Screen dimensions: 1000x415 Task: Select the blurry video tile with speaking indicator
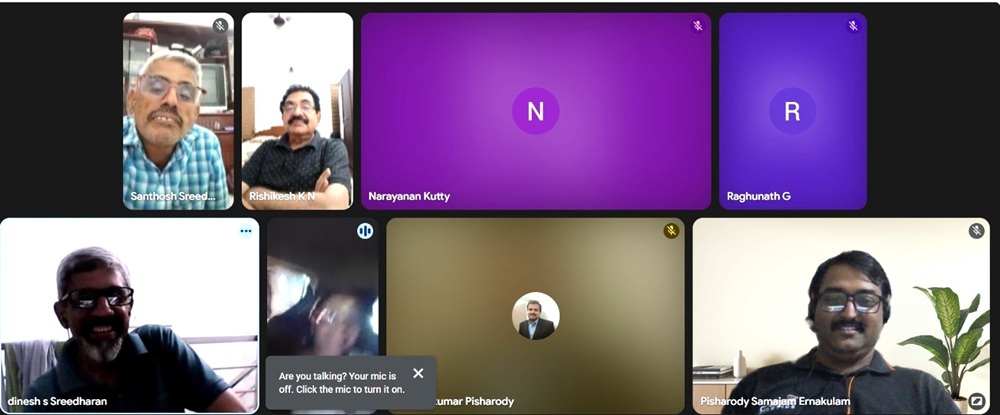click(x=323, y=316)
